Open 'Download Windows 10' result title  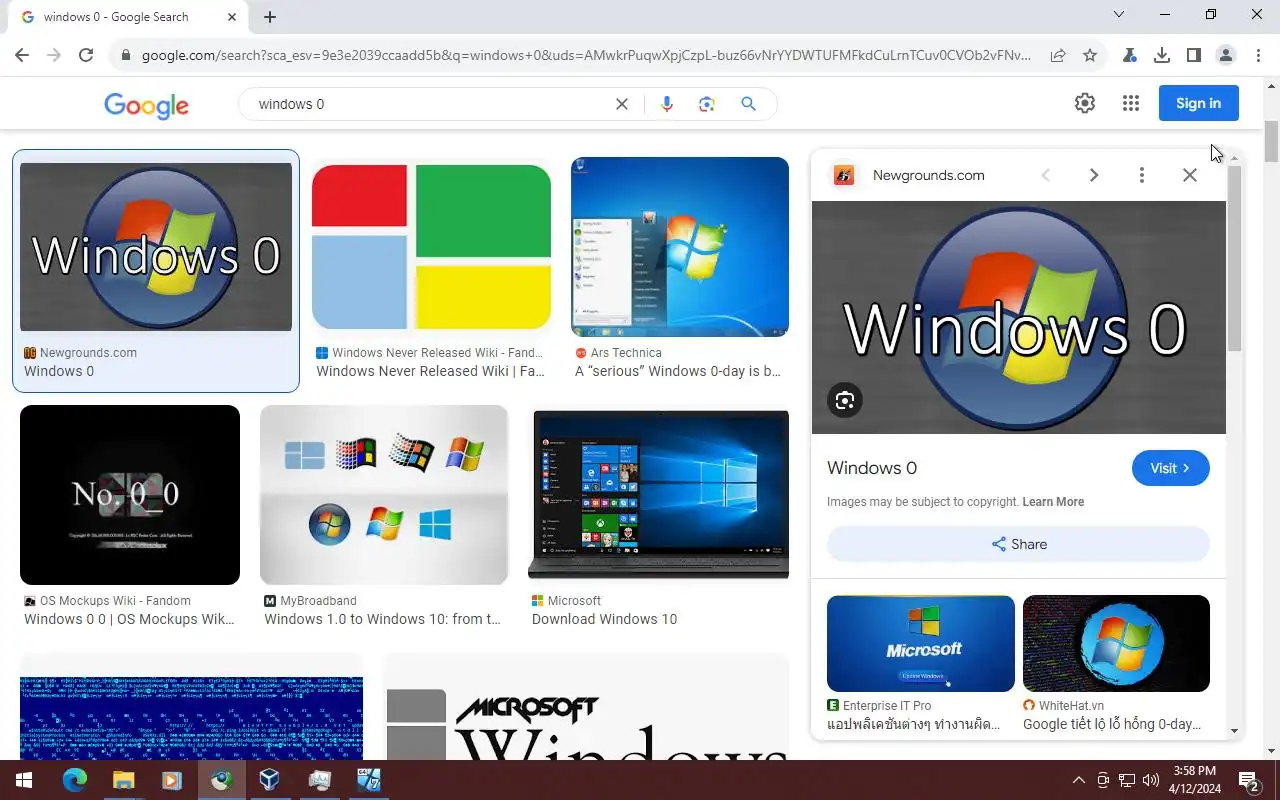click(605, 619)
